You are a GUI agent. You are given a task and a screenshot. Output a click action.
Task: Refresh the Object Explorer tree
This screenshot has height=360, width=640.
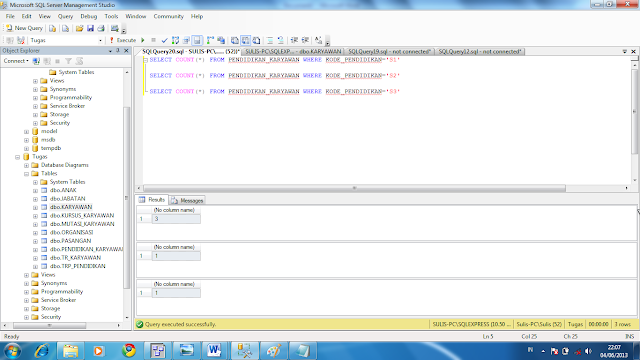coord(79,61)
